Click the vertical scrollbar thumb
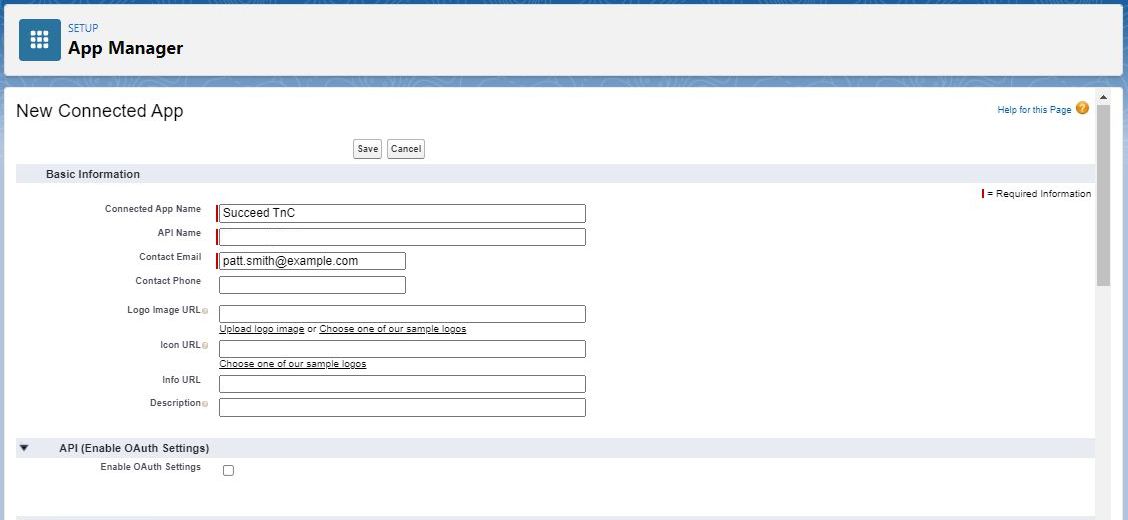This screenshot has width=1128, height=520. click(1104, 194)
